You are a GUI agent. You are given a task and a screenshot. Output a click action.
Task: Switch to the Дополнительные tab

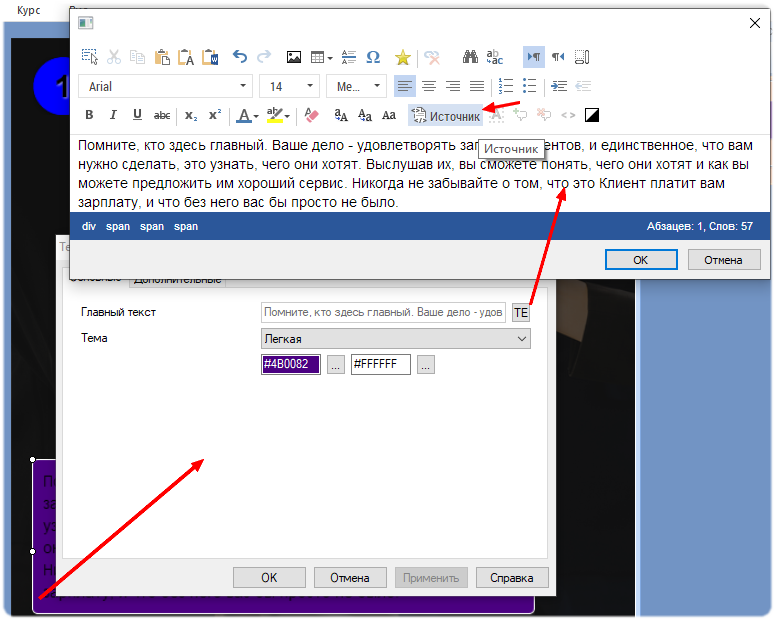click(x=177, y=280)
